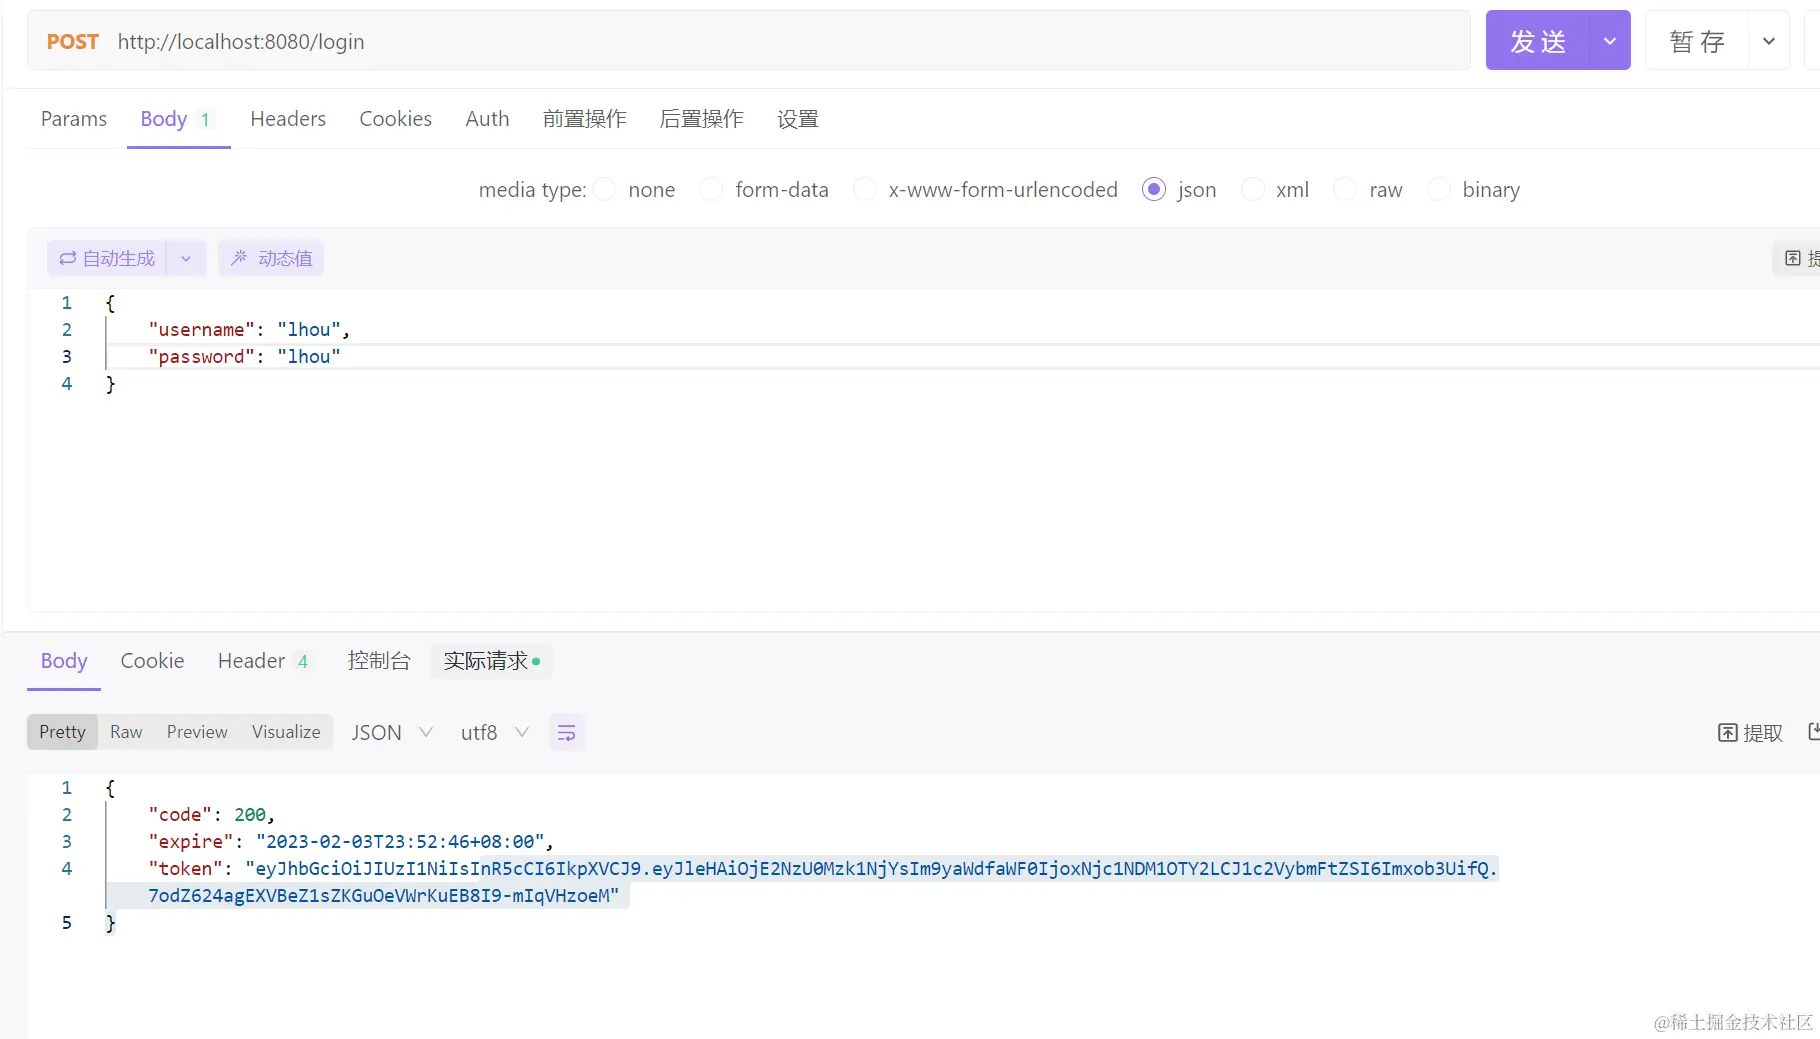This screenshot has width=1820, height=1039.
Task: Select the Raw view mode
Action: pyautogui.click(x=126, y=732)
